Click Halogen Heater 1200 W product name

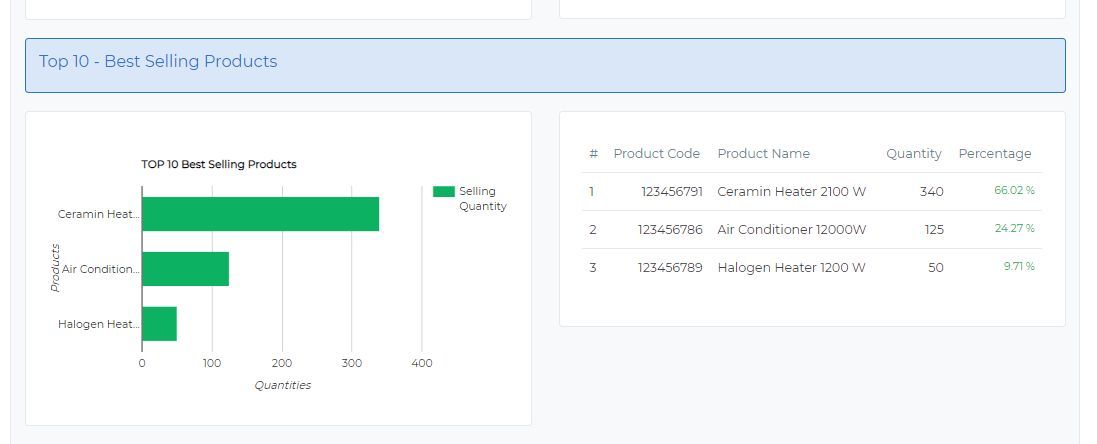pyautogui.click(x=791, y=268)
